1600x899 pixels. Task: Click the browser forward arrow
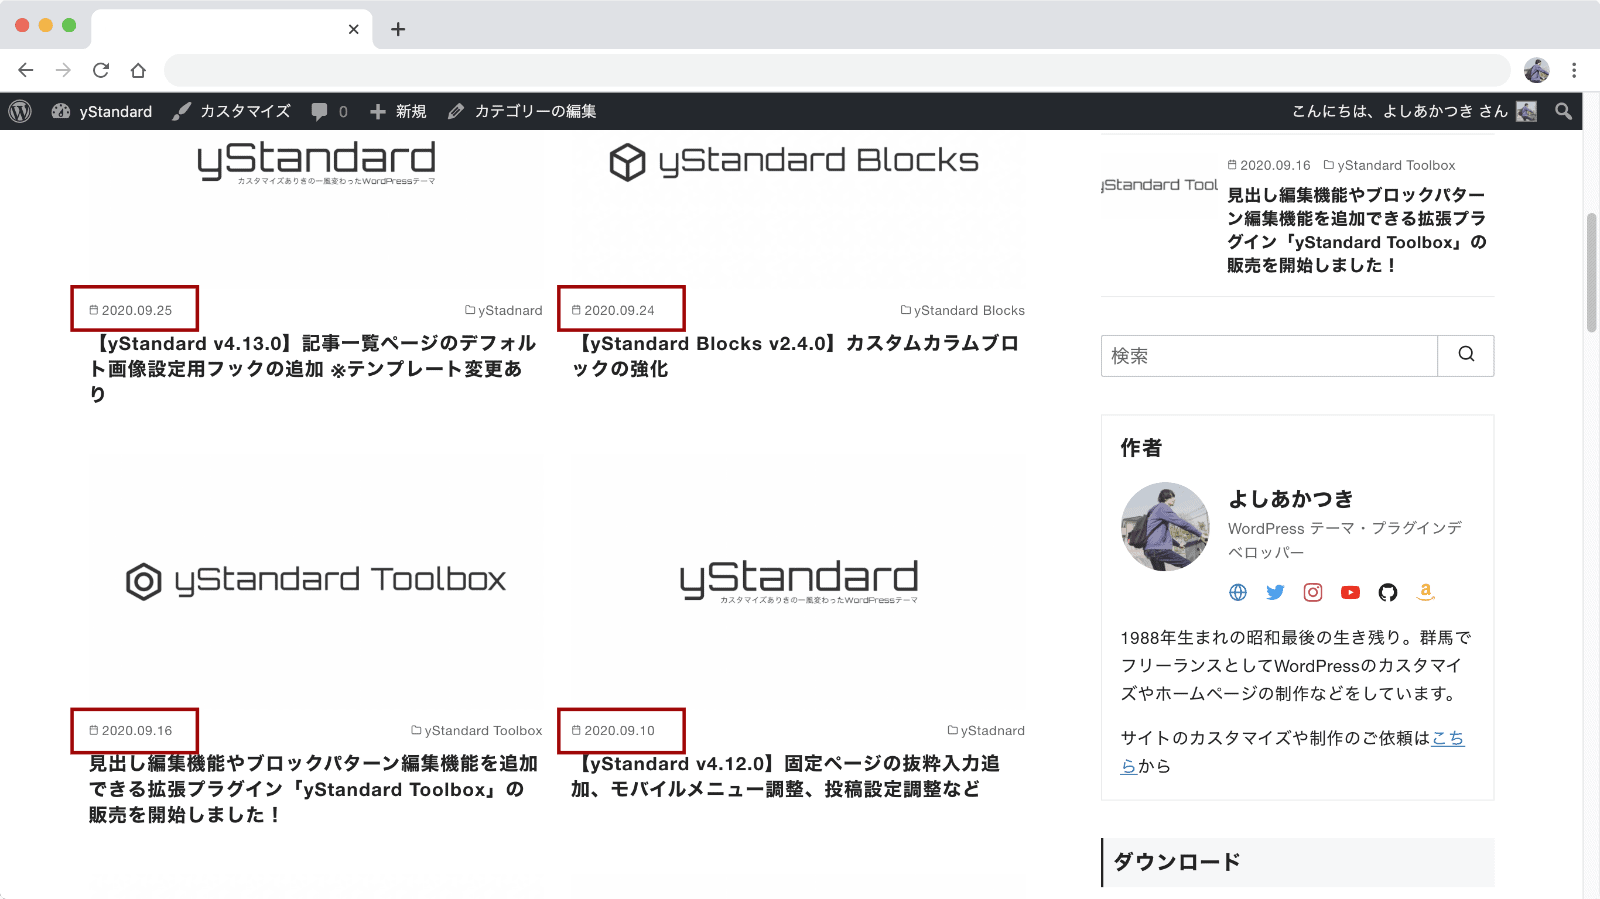[63, 70]
